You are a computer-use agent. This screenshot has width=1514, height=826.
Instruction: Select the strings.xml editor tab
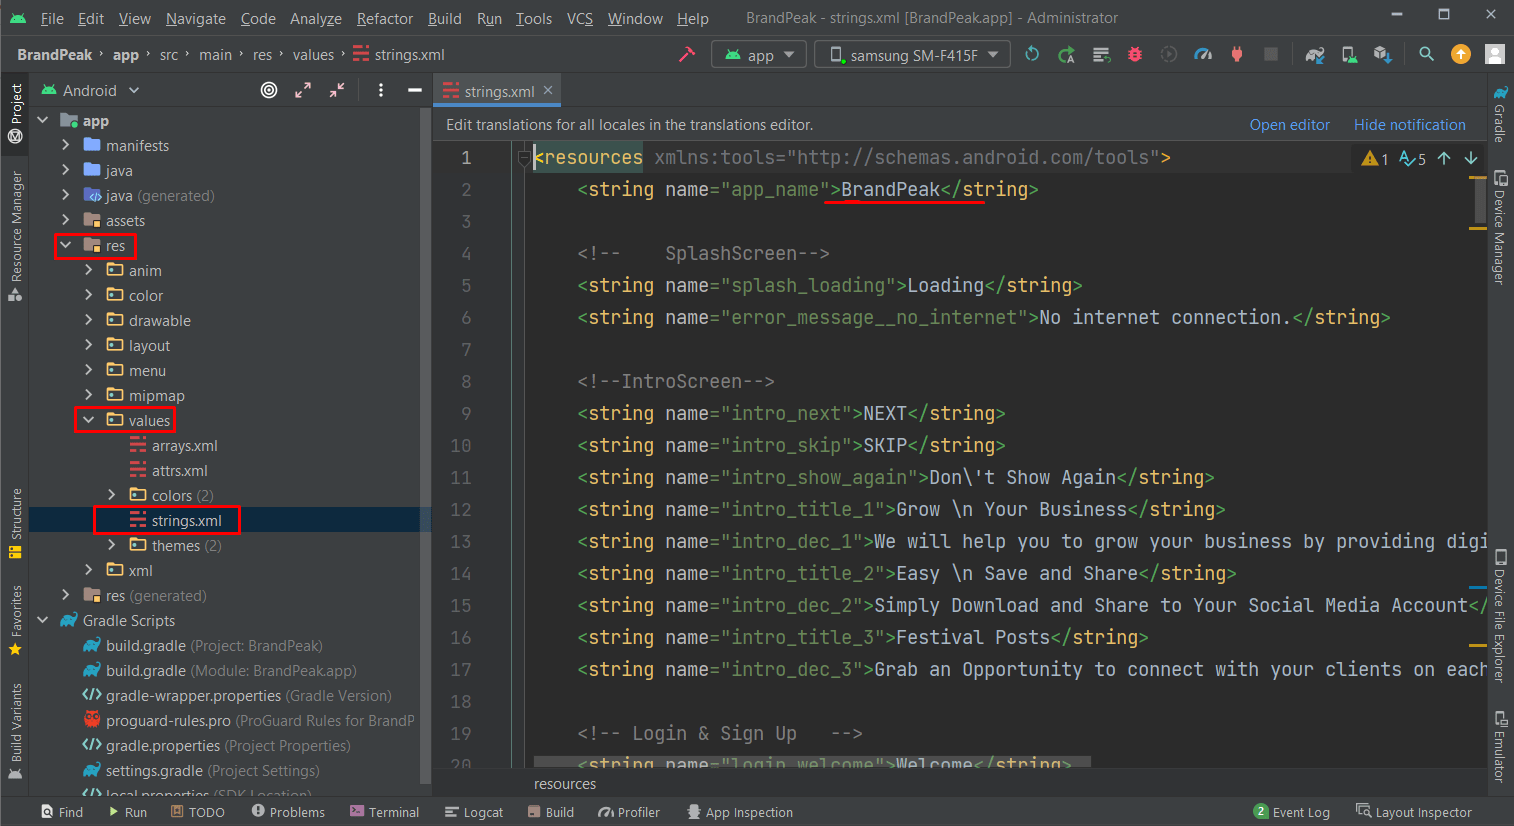[497, 91]
